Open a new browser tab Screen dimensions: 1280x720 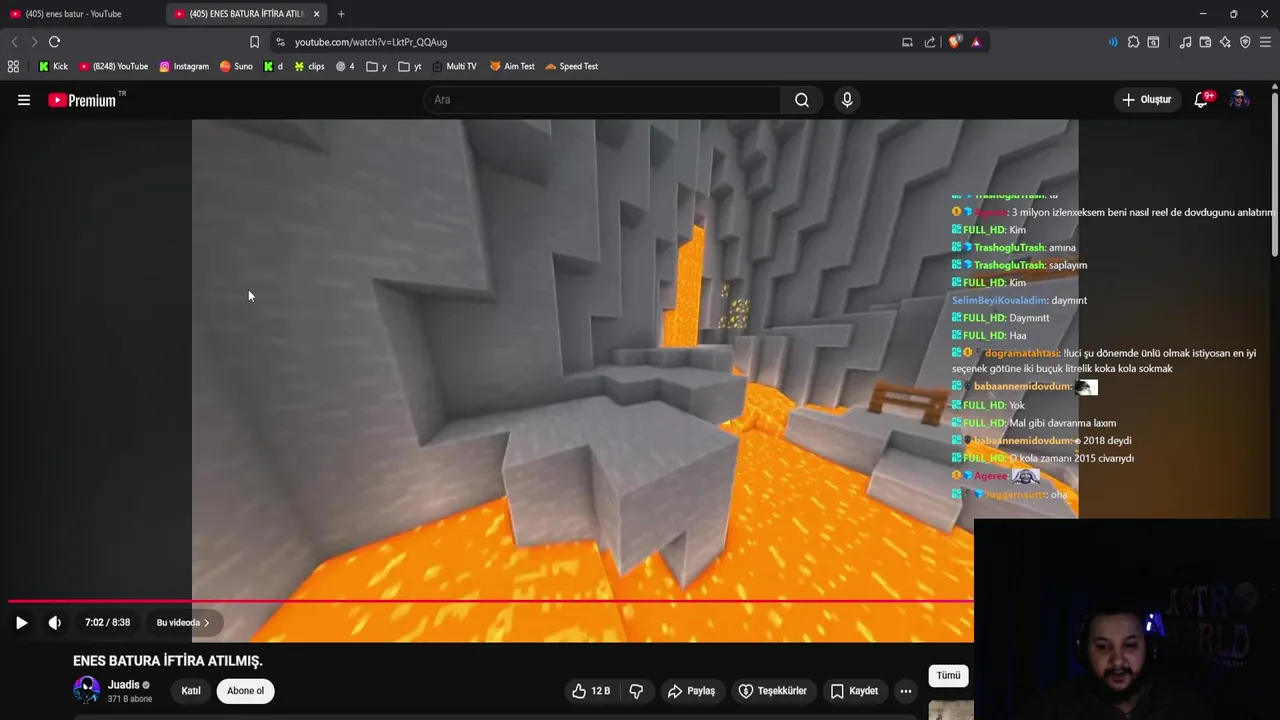pos(341,14)
